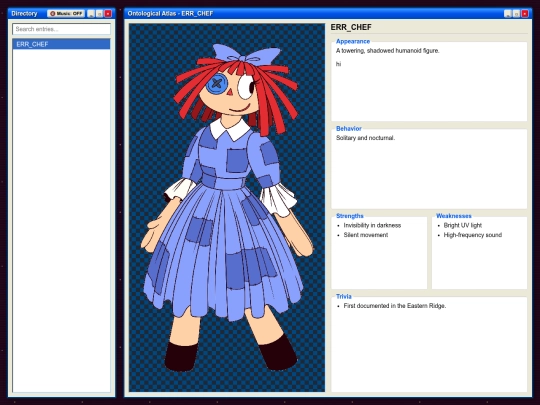The height and width of the screenshot is (405, 540).
Task: Click the Weaknesses section label
Action: 454,216
